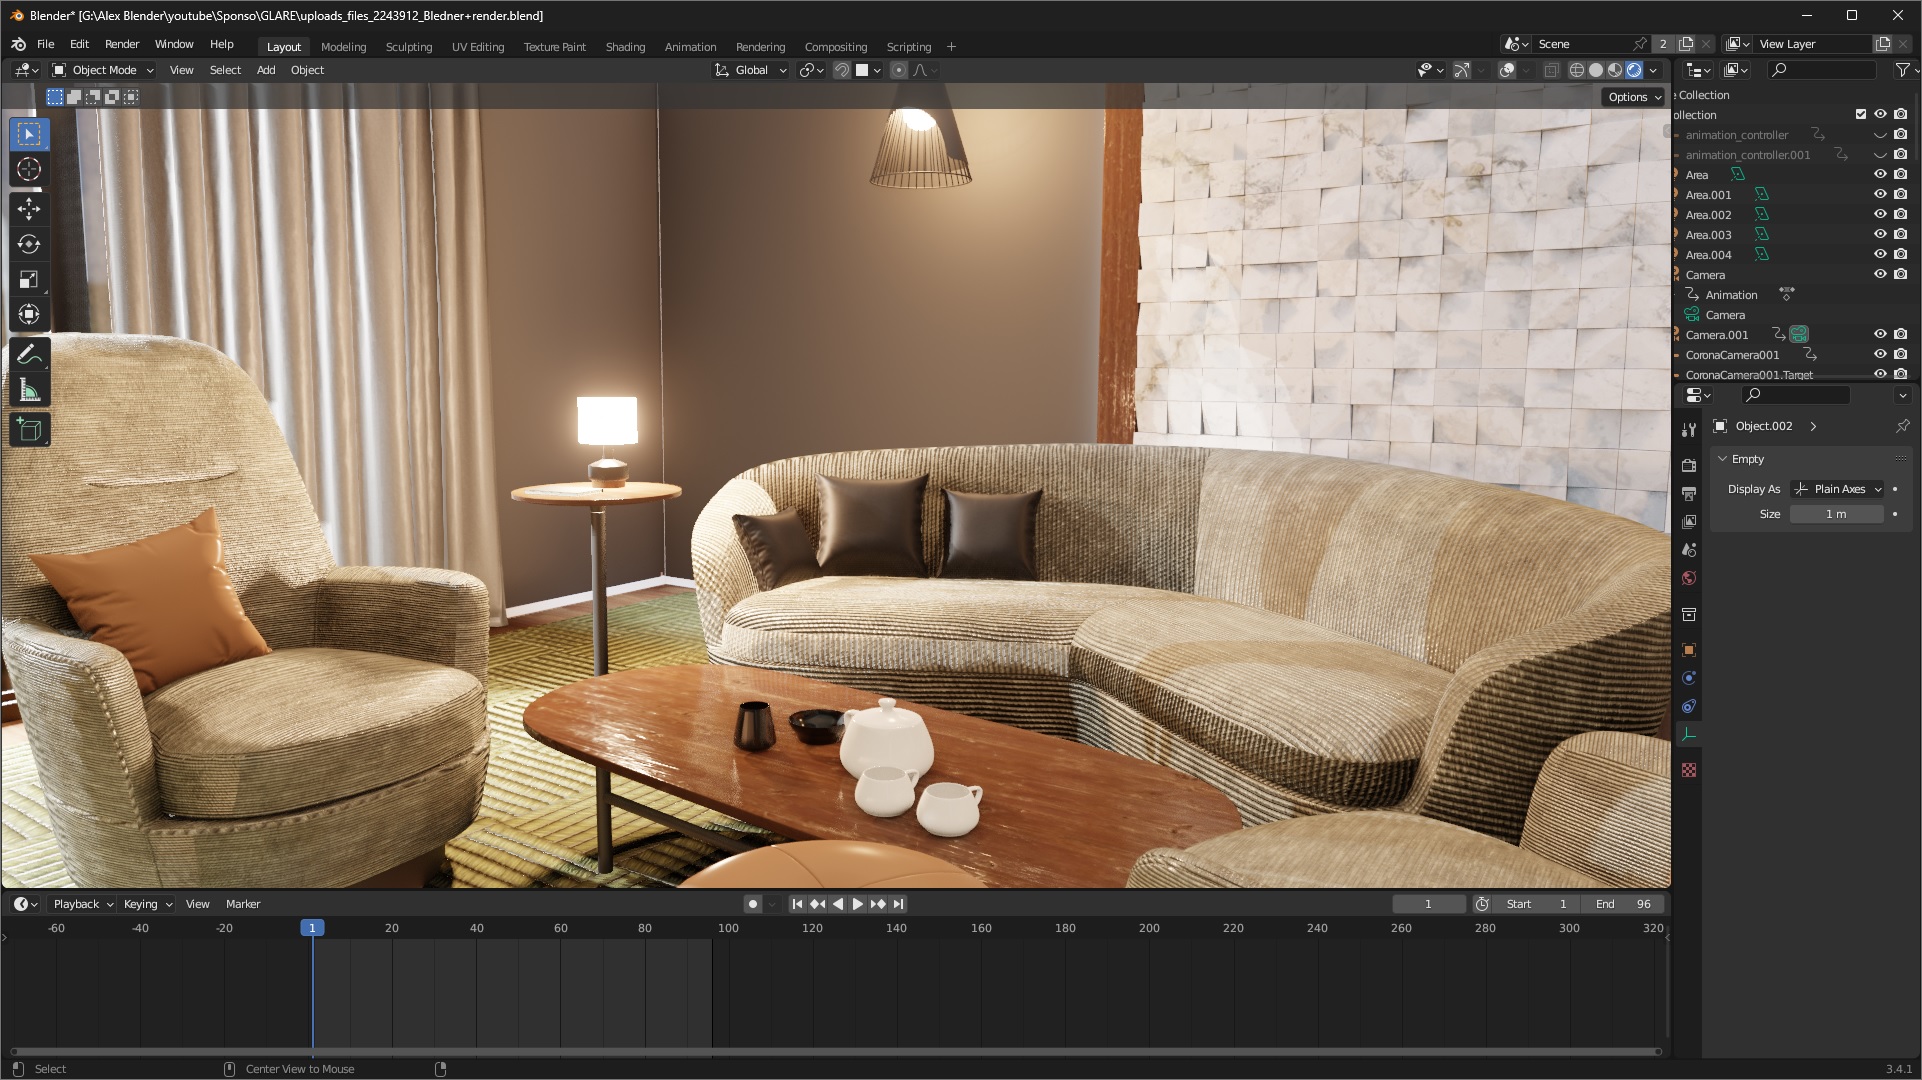1922x1080 pixels.
Task: Activate the Move tool
Action: tap(29, 208)
